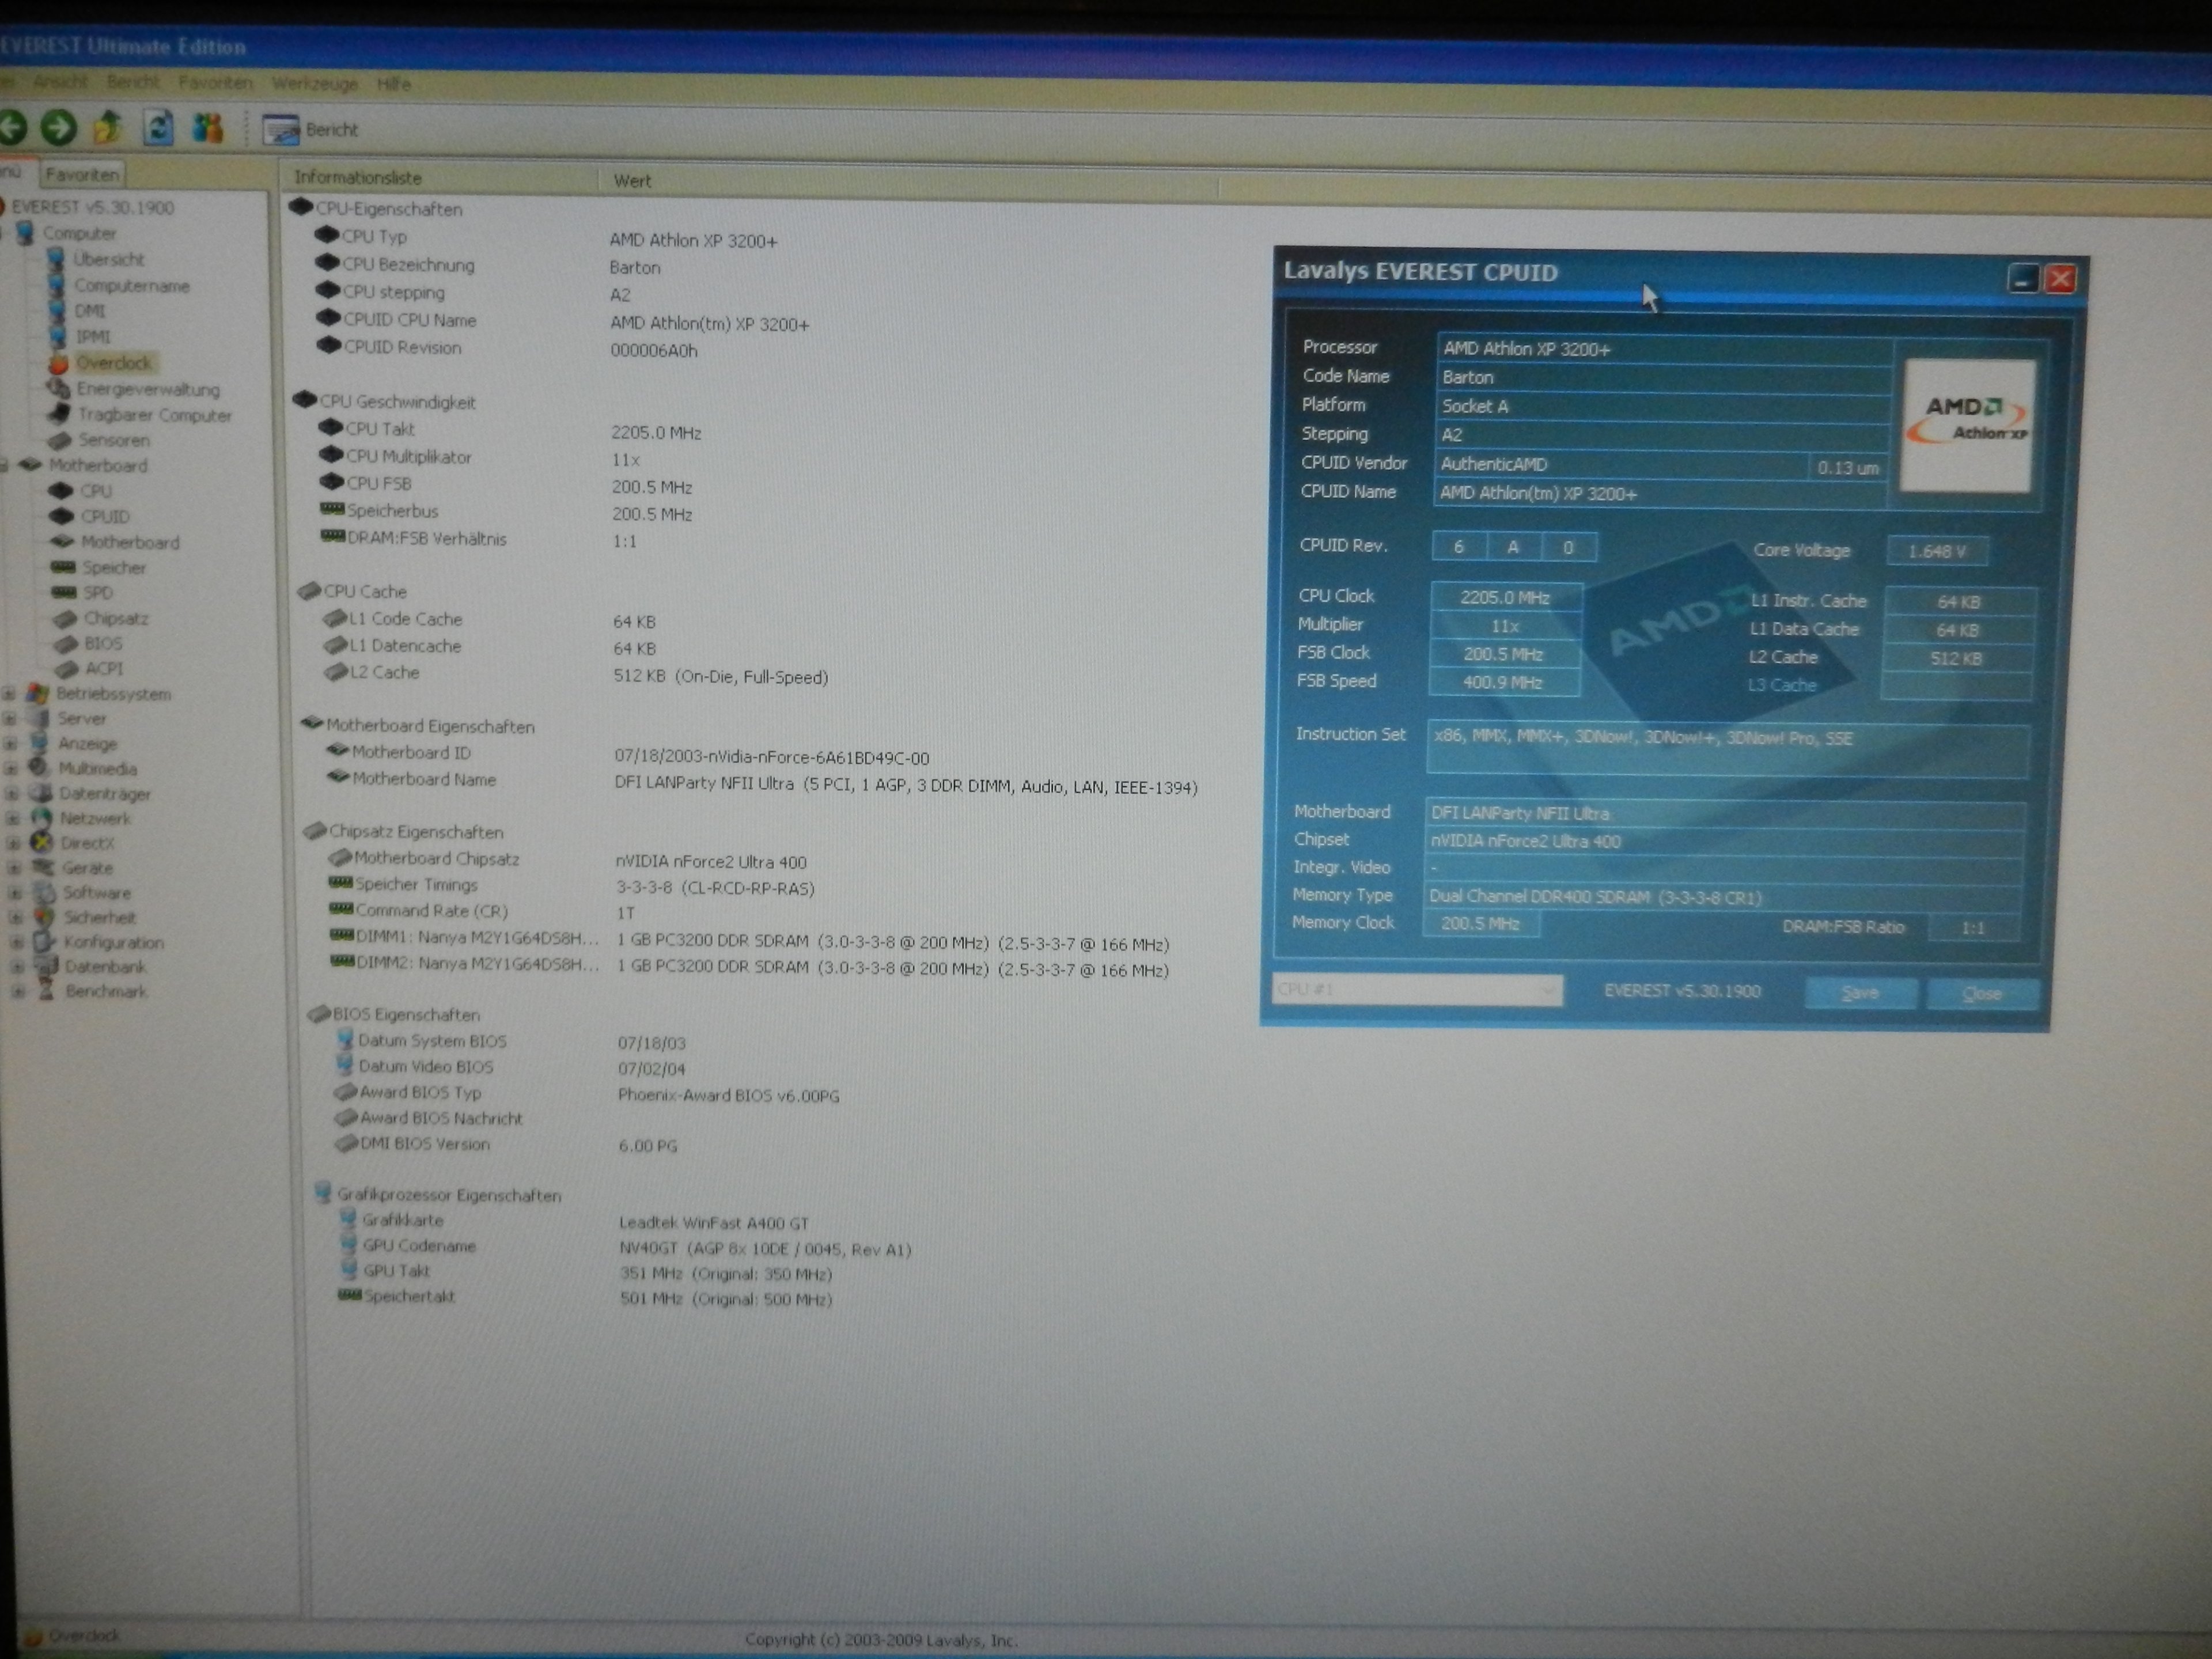Select the Award BIOS Typ row
The image size is (2212, 1659).
(586, 1094)
